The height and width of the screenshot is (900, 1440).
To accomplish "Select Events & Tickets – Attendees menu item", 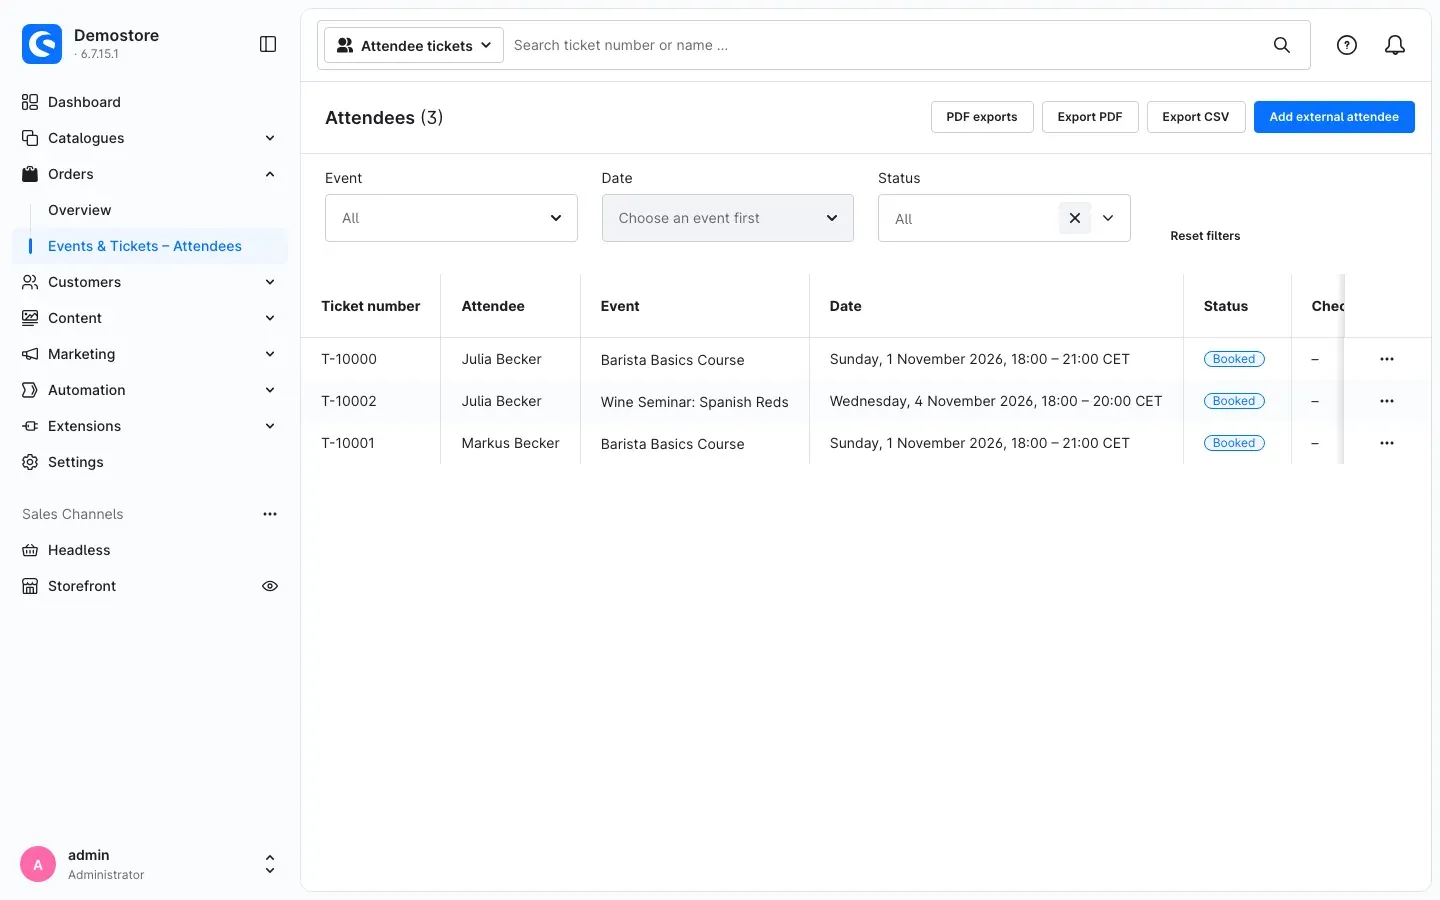I will pos(150,246).
